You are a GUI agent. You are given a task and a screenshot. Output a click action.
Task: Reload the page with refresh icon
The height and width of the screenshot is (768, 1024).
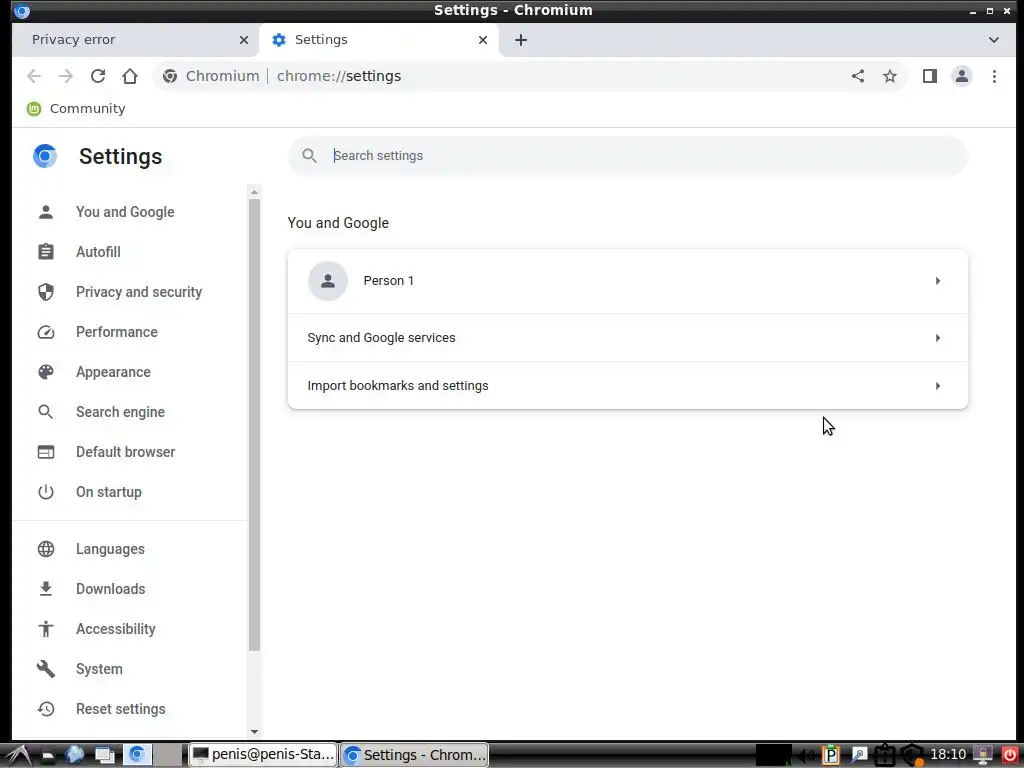(98, 76)
